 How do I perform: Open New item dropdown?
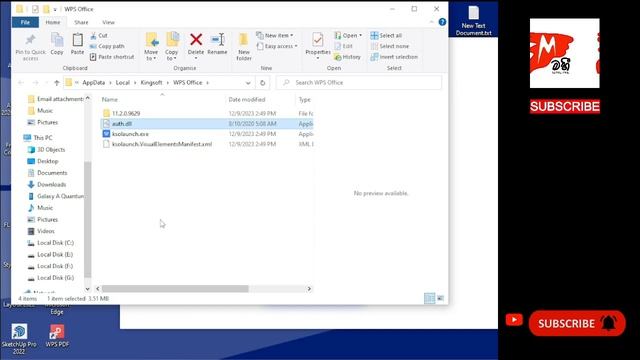click(275, 36)
